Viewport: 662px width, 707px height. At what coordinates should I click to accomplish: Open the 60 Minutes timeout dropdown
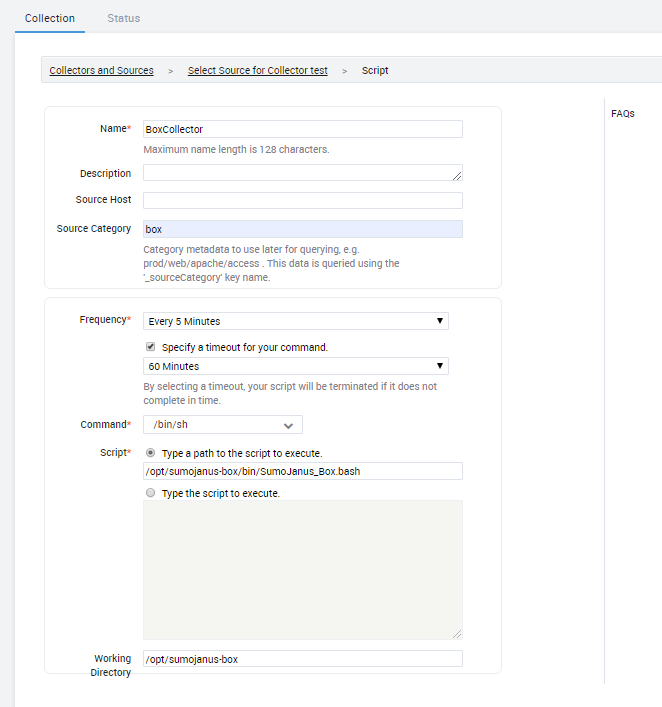coord(296,366)
